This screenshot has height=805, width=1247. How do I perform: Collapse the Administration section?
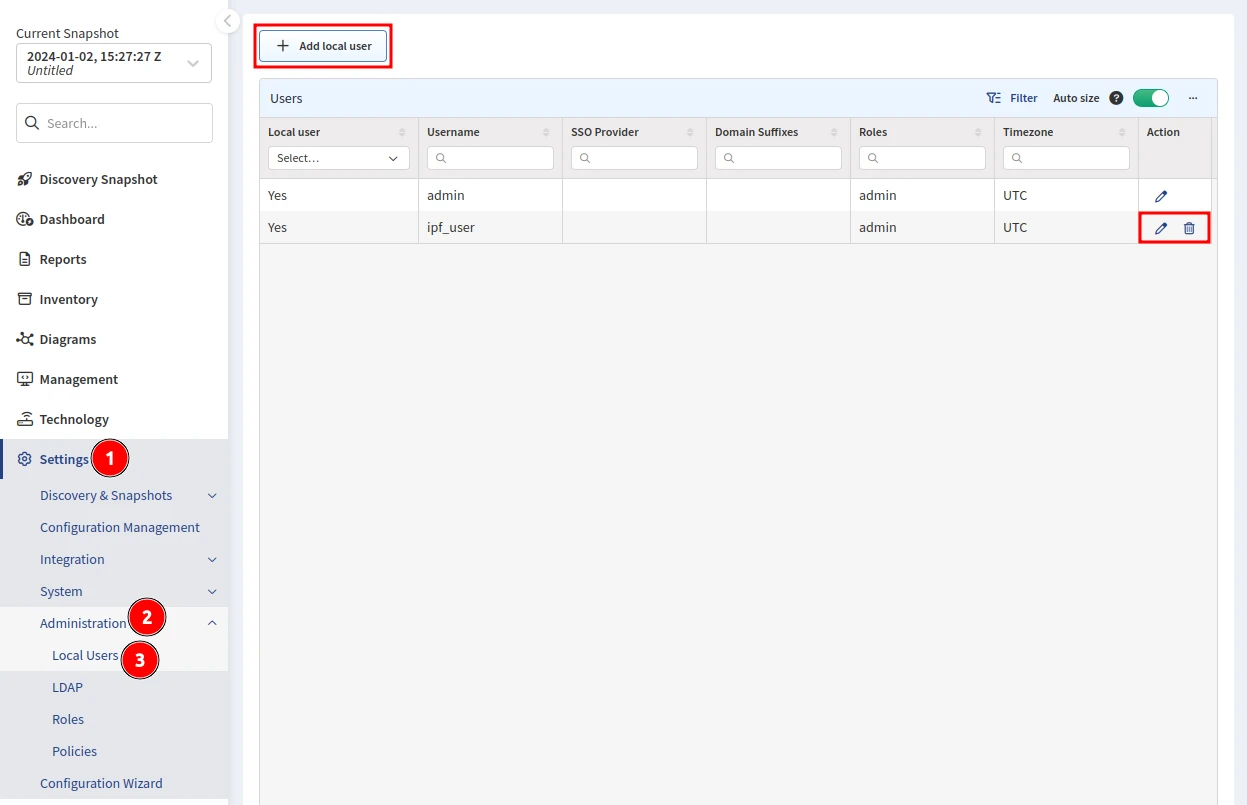(212, 623)
